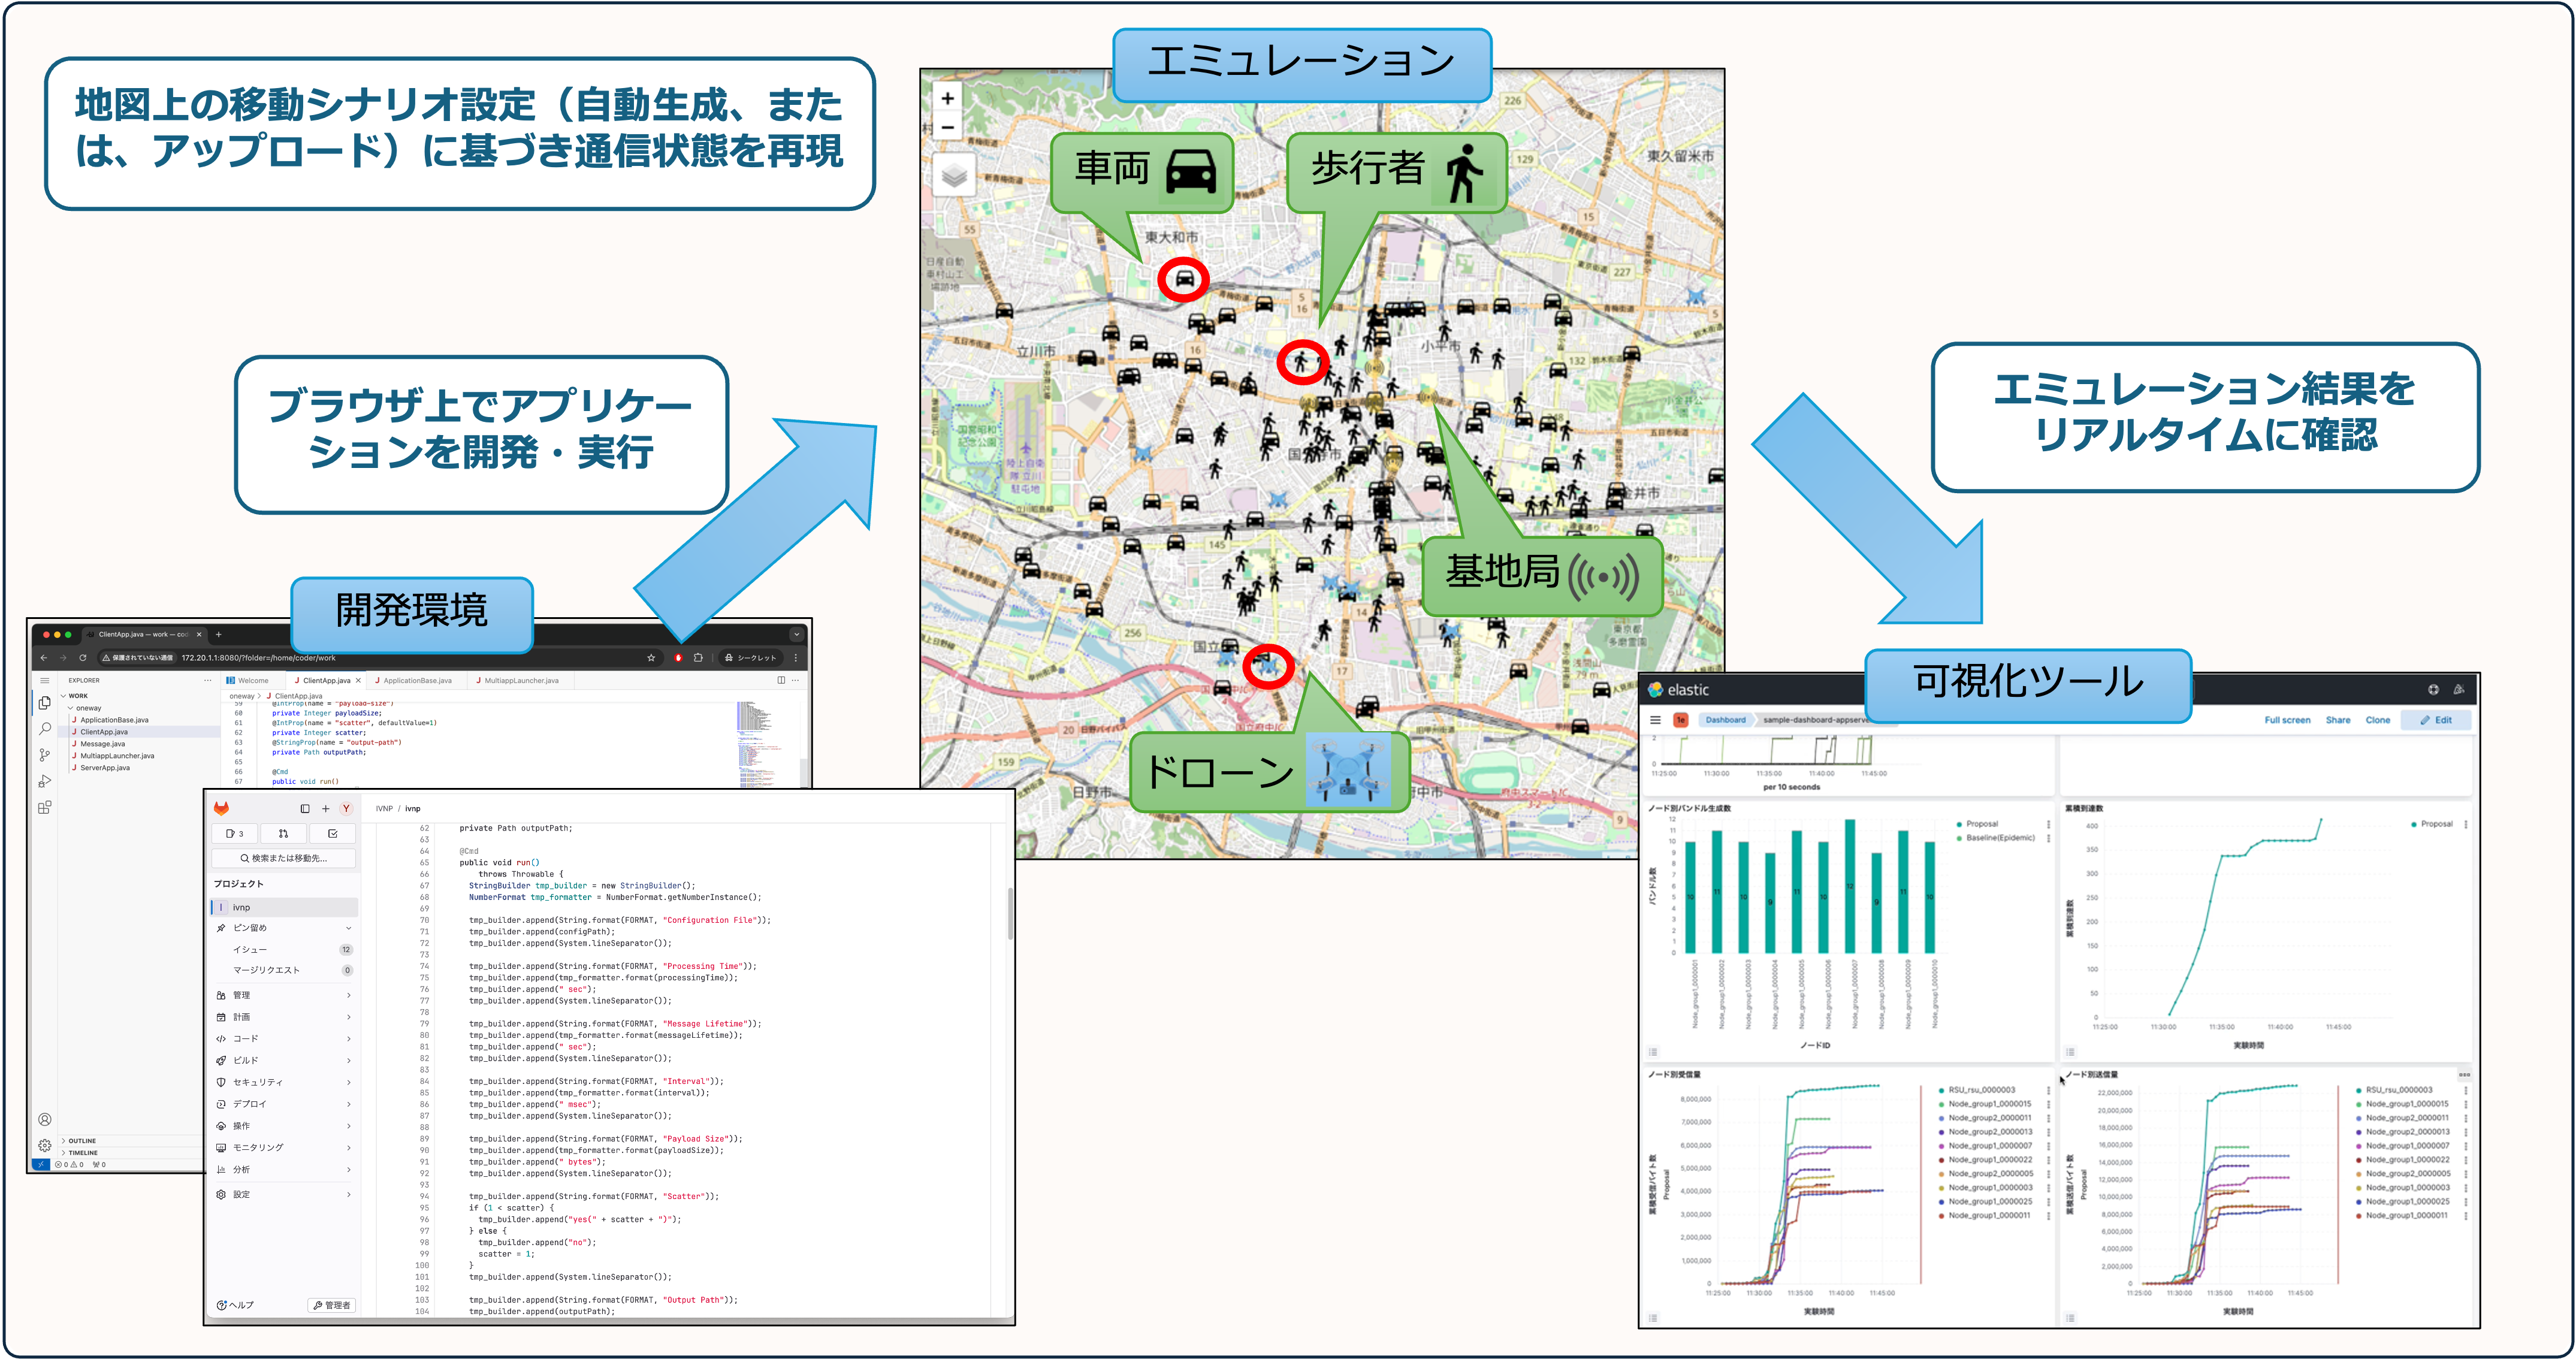Toggle legend of ノード別送信量 panel
The height and width of the screenshot is (1359, 2576).
click(2070, 1318)
